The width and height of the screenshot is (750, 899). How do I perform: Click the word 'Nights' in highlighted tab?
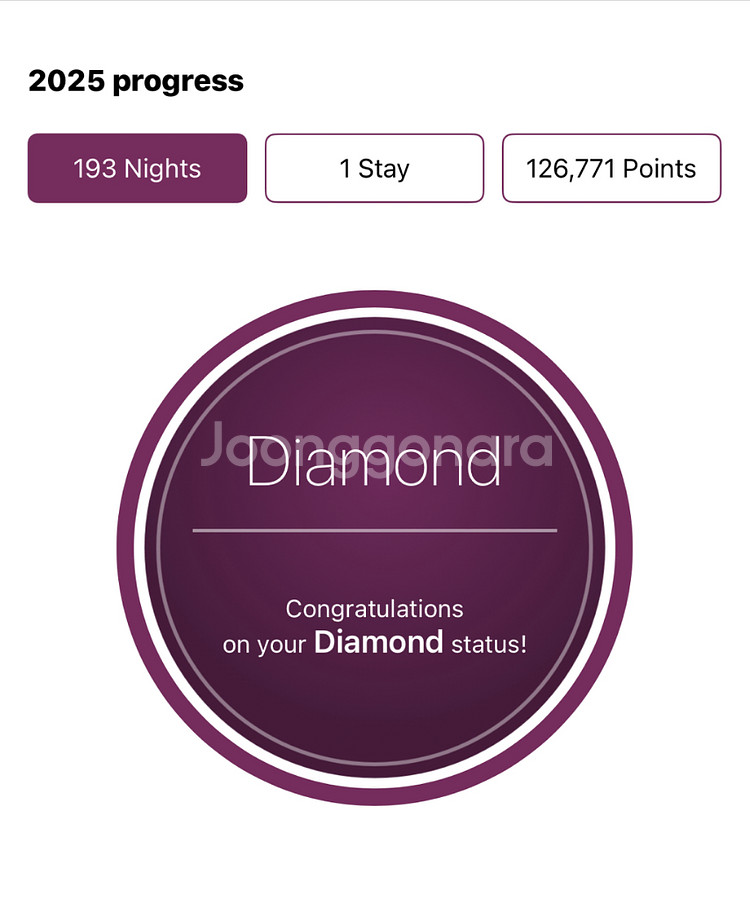point(162,168)
